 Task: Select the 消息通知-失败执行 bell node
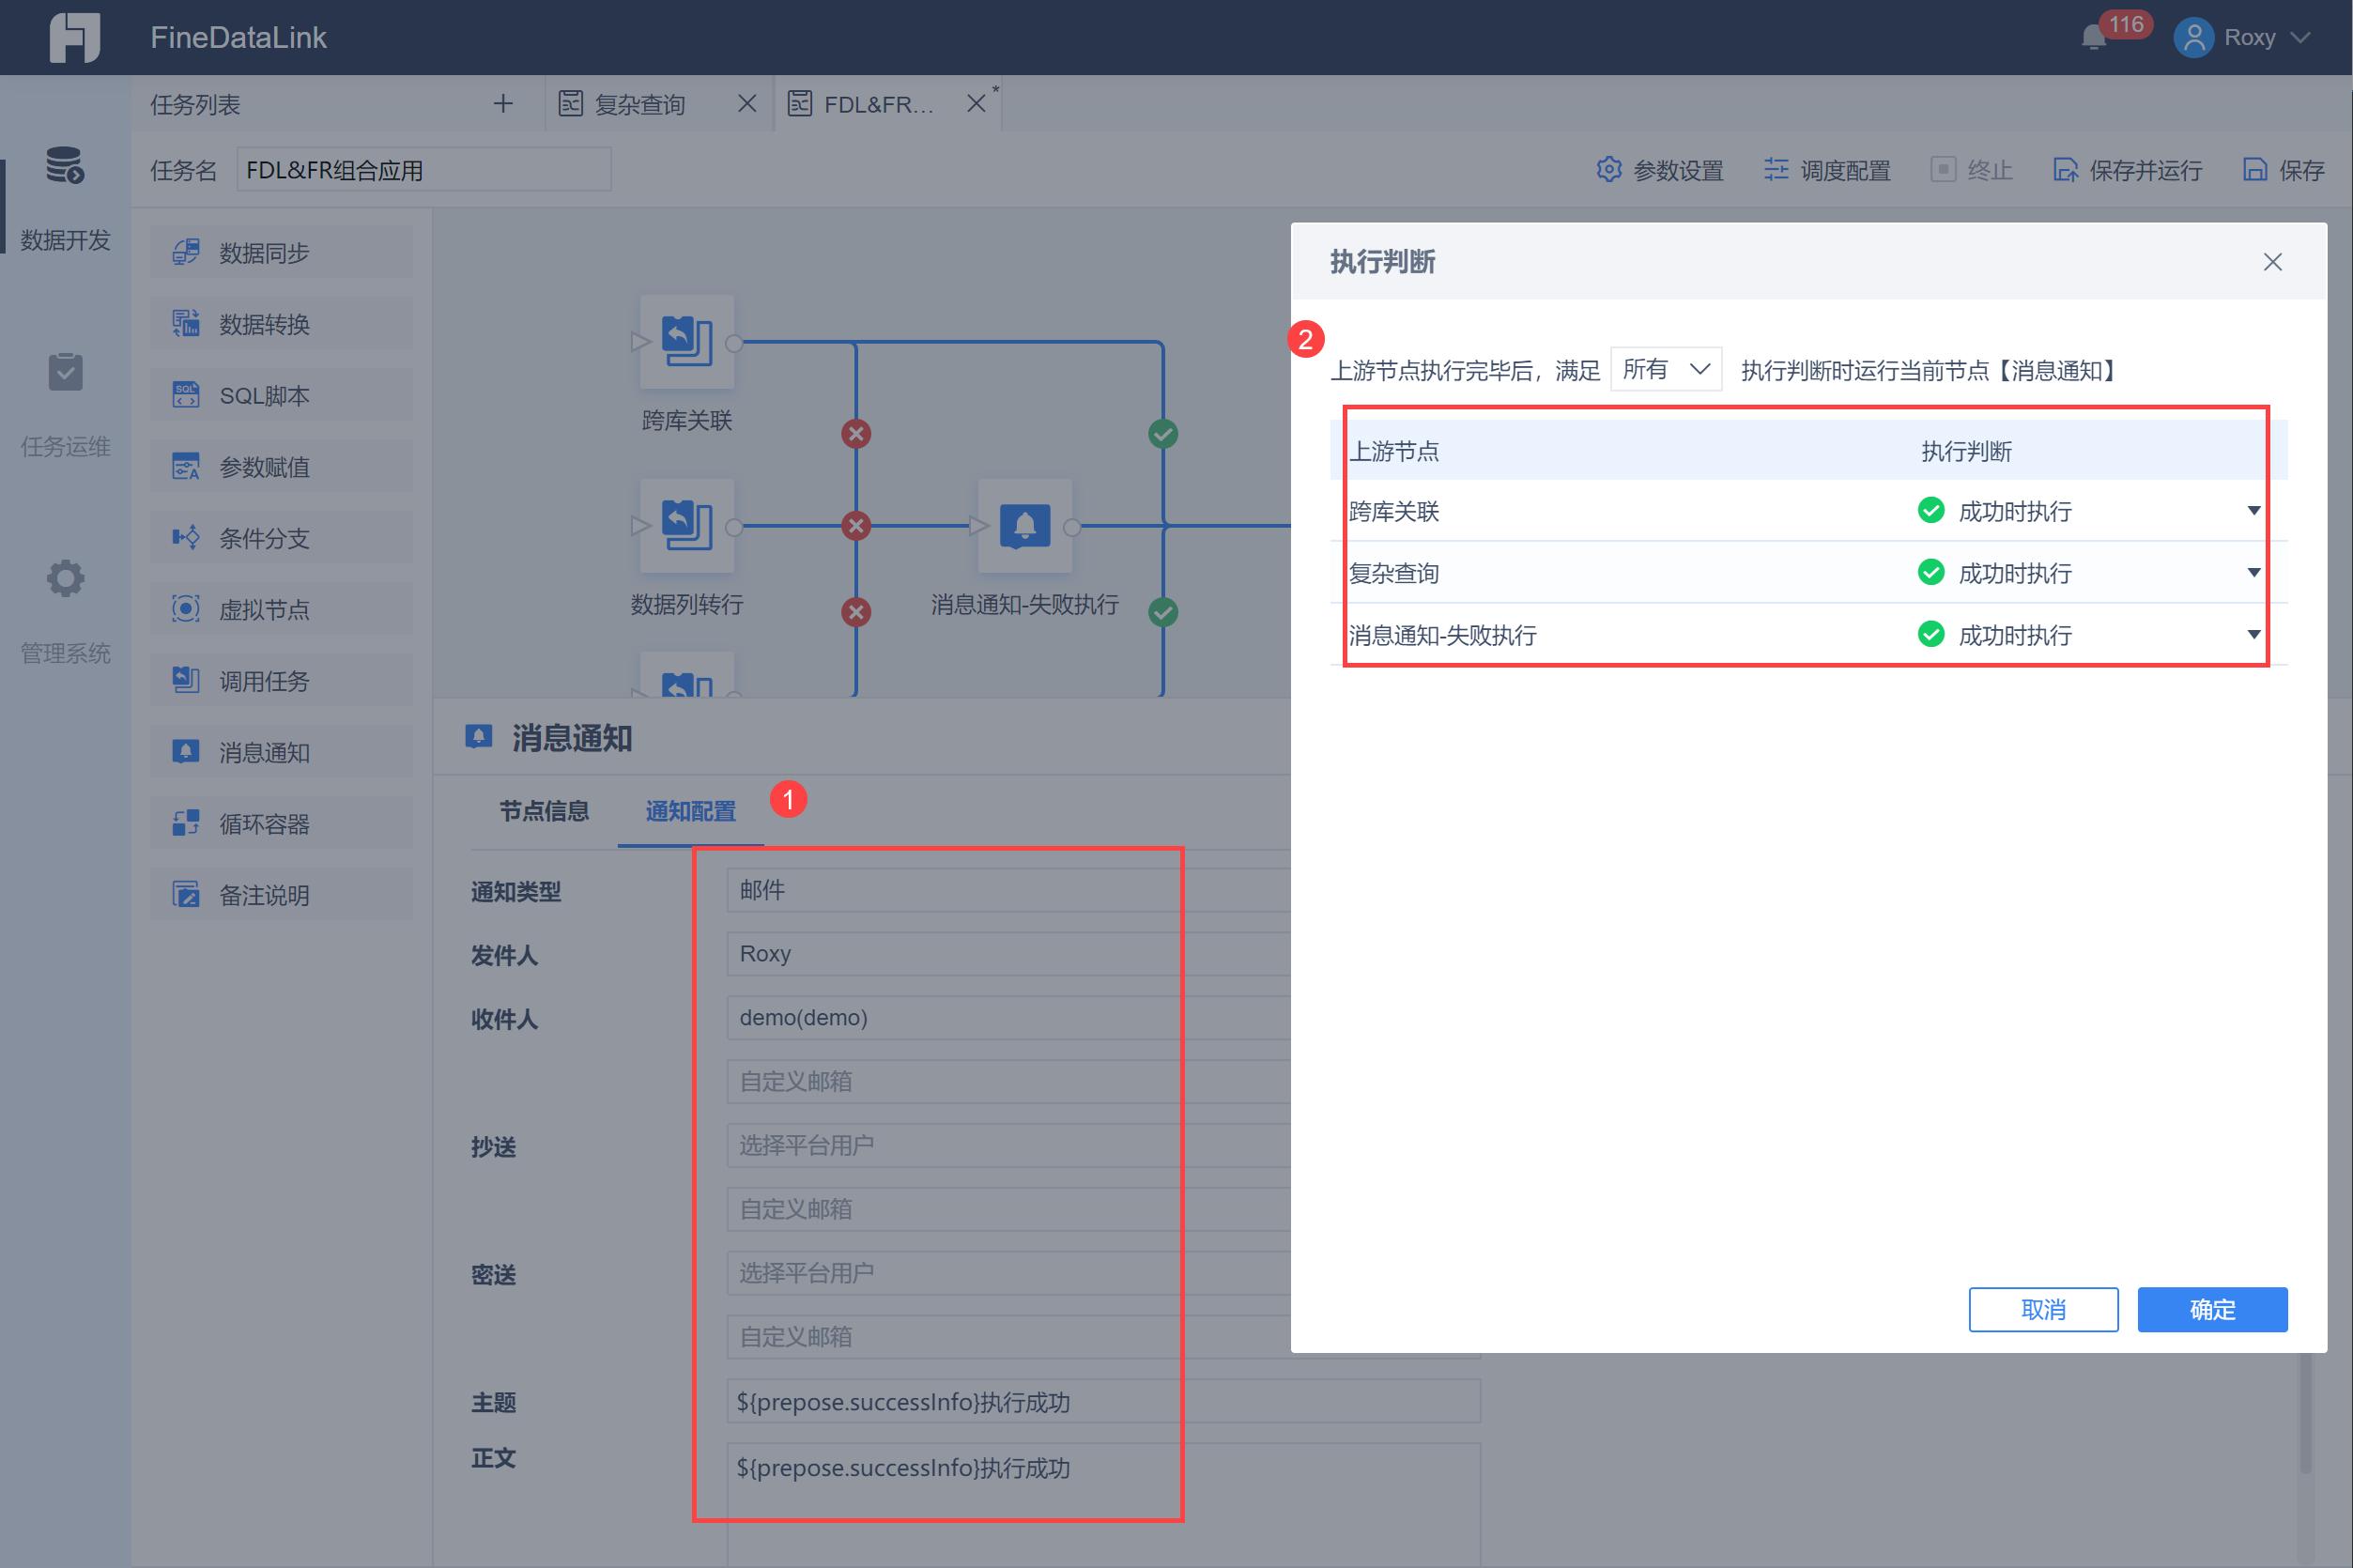[1024, 526]
